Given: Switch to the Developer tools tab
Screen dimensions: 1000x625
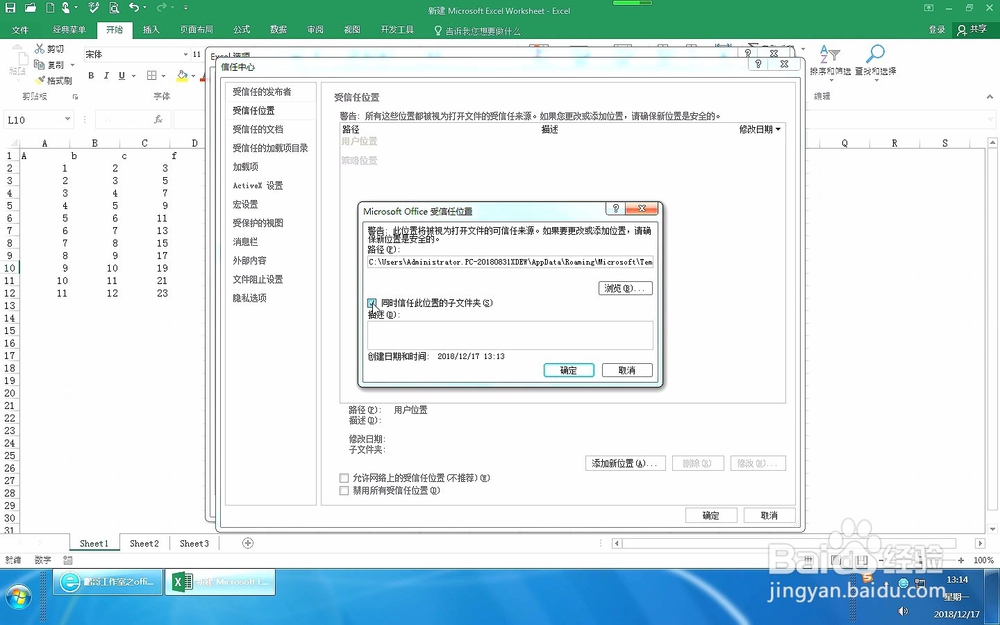Looking at the screenshot, I should point(397,29).
